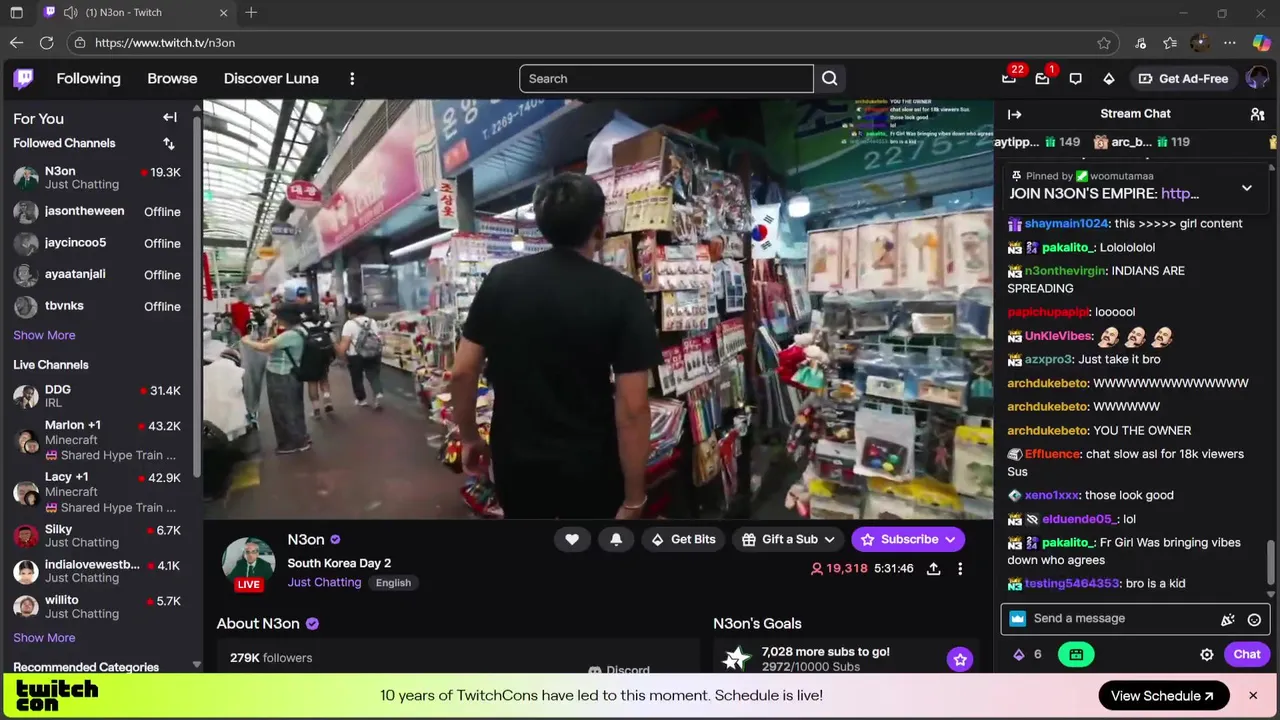This screenshot has height=720, width=1280.
Task: Click the browser refresh icon
Action: pos(46,43)
